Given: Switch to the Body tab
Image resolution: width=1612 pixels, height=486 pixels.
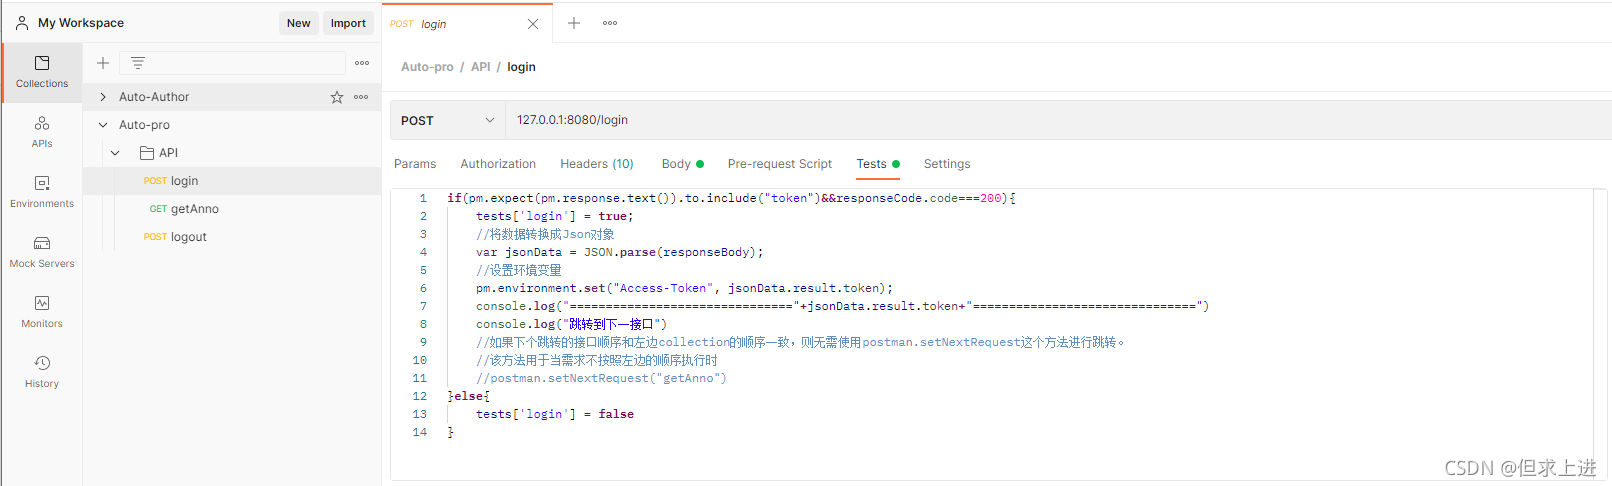Looking at the screenshot, I should pos(683,164).
